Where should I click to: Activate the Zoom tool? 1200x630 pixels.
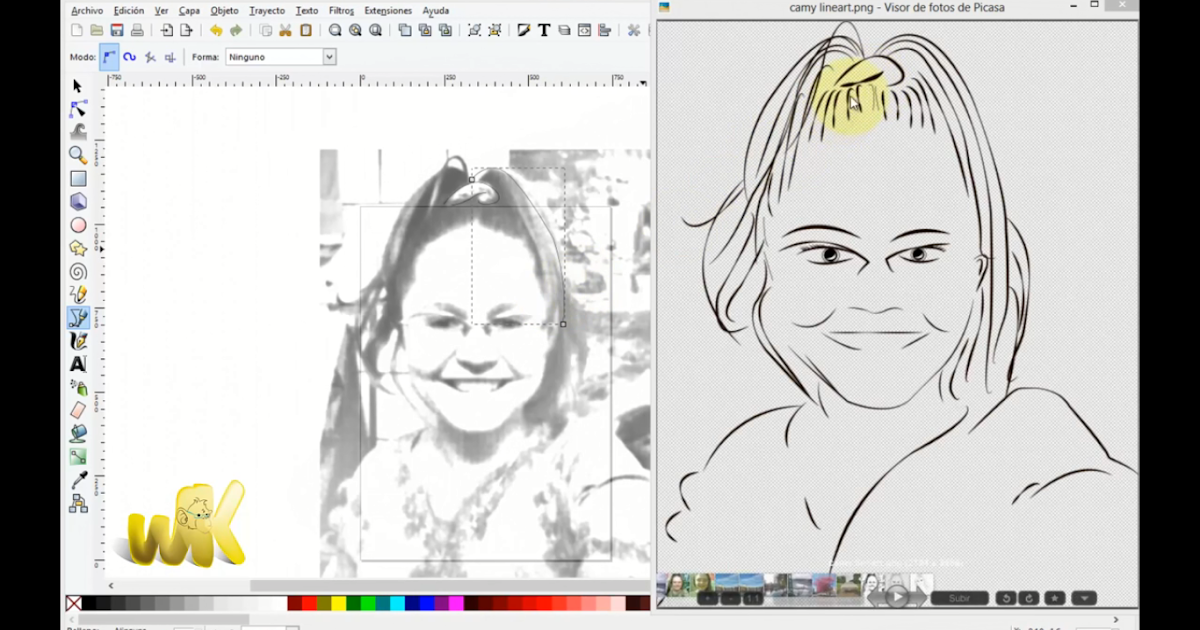[x=77, y=155]
